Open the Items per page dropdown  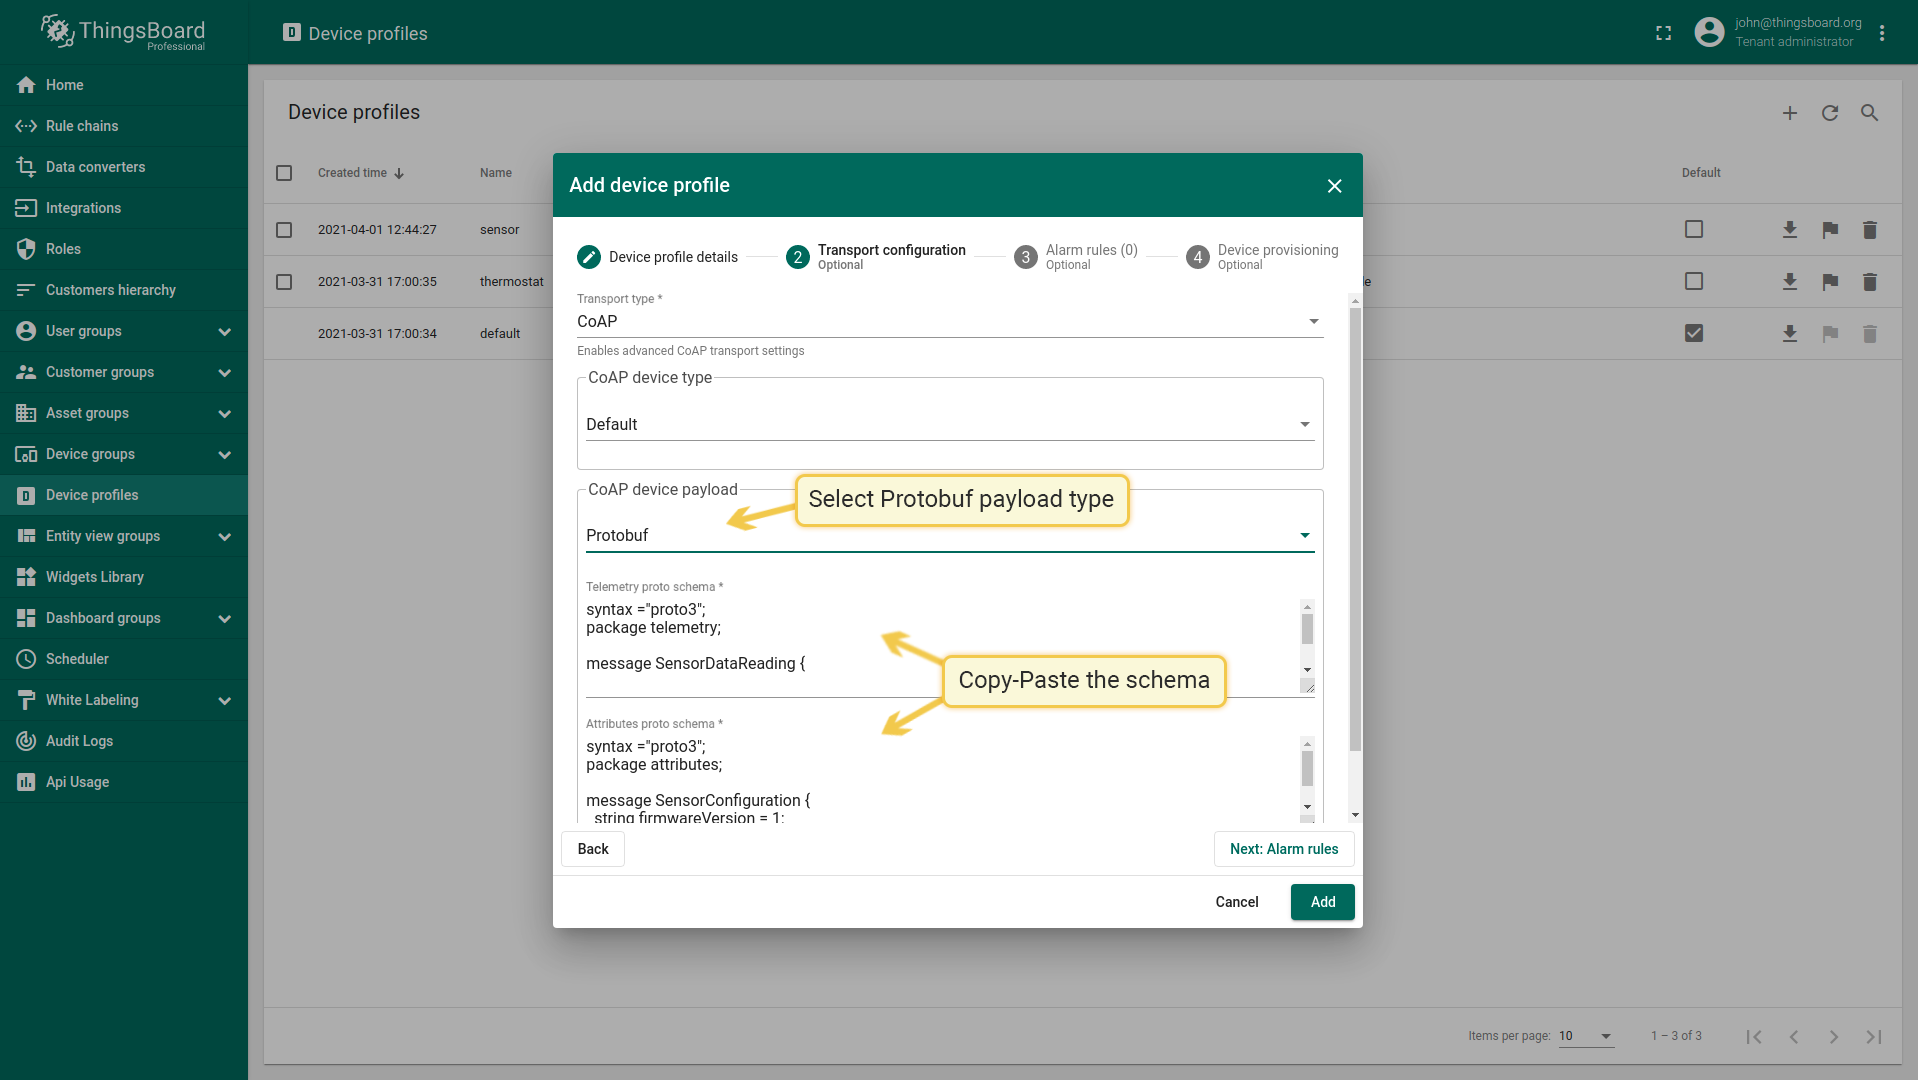(x=1586, y=1036)
